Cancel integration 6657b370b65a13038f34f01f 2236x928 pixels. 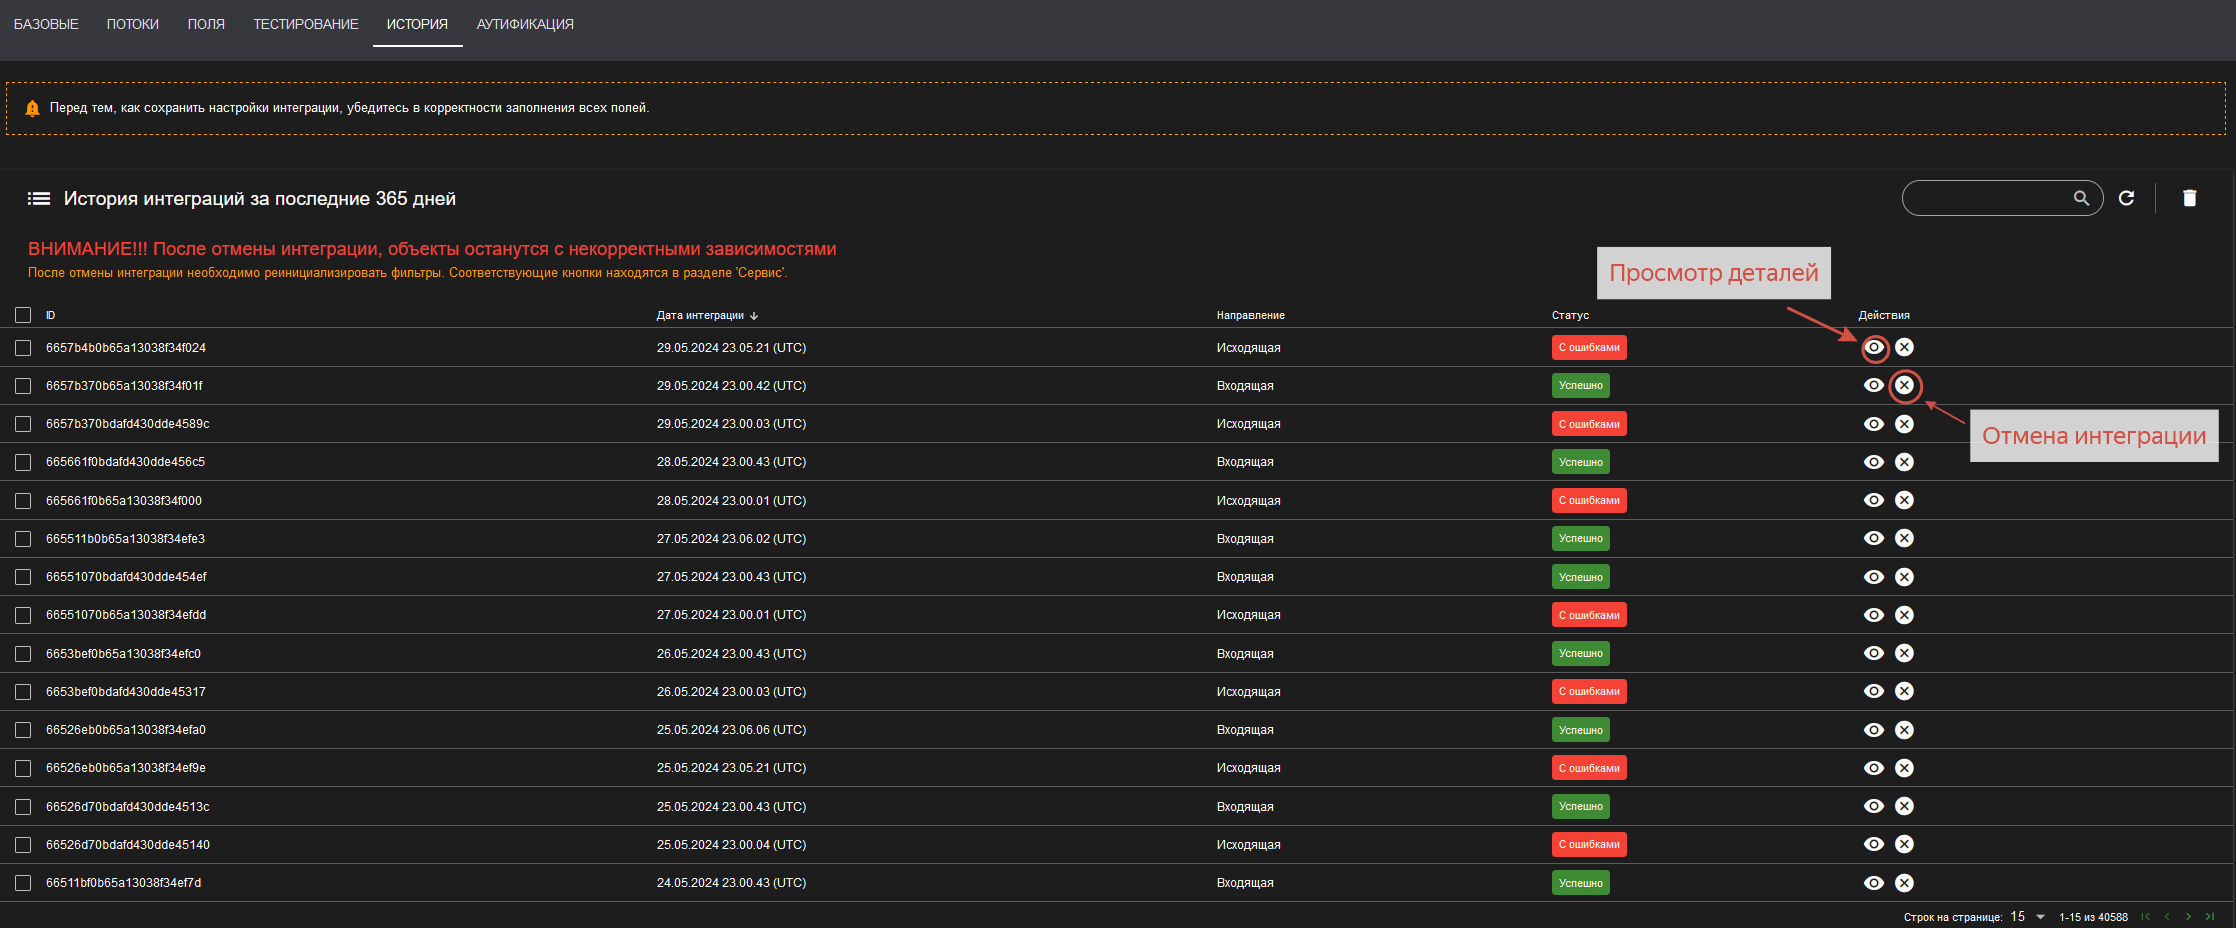click(x=1905, y=385)
